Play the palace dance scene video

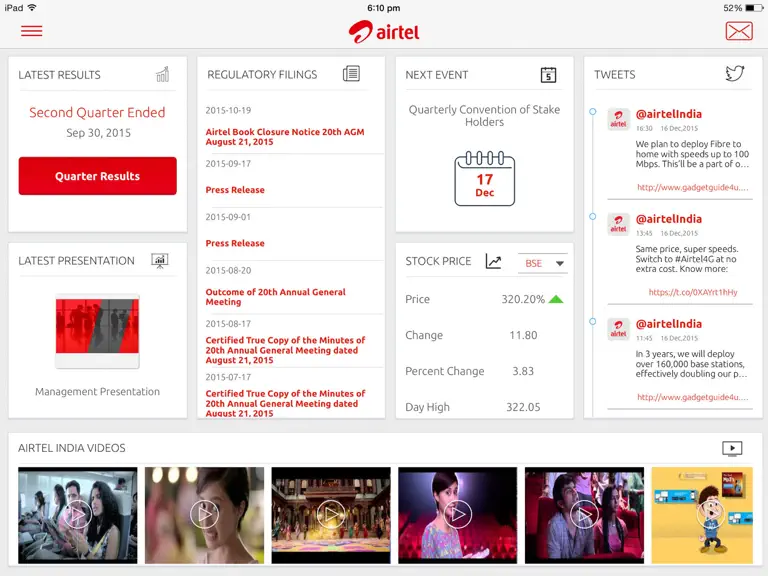331,515
